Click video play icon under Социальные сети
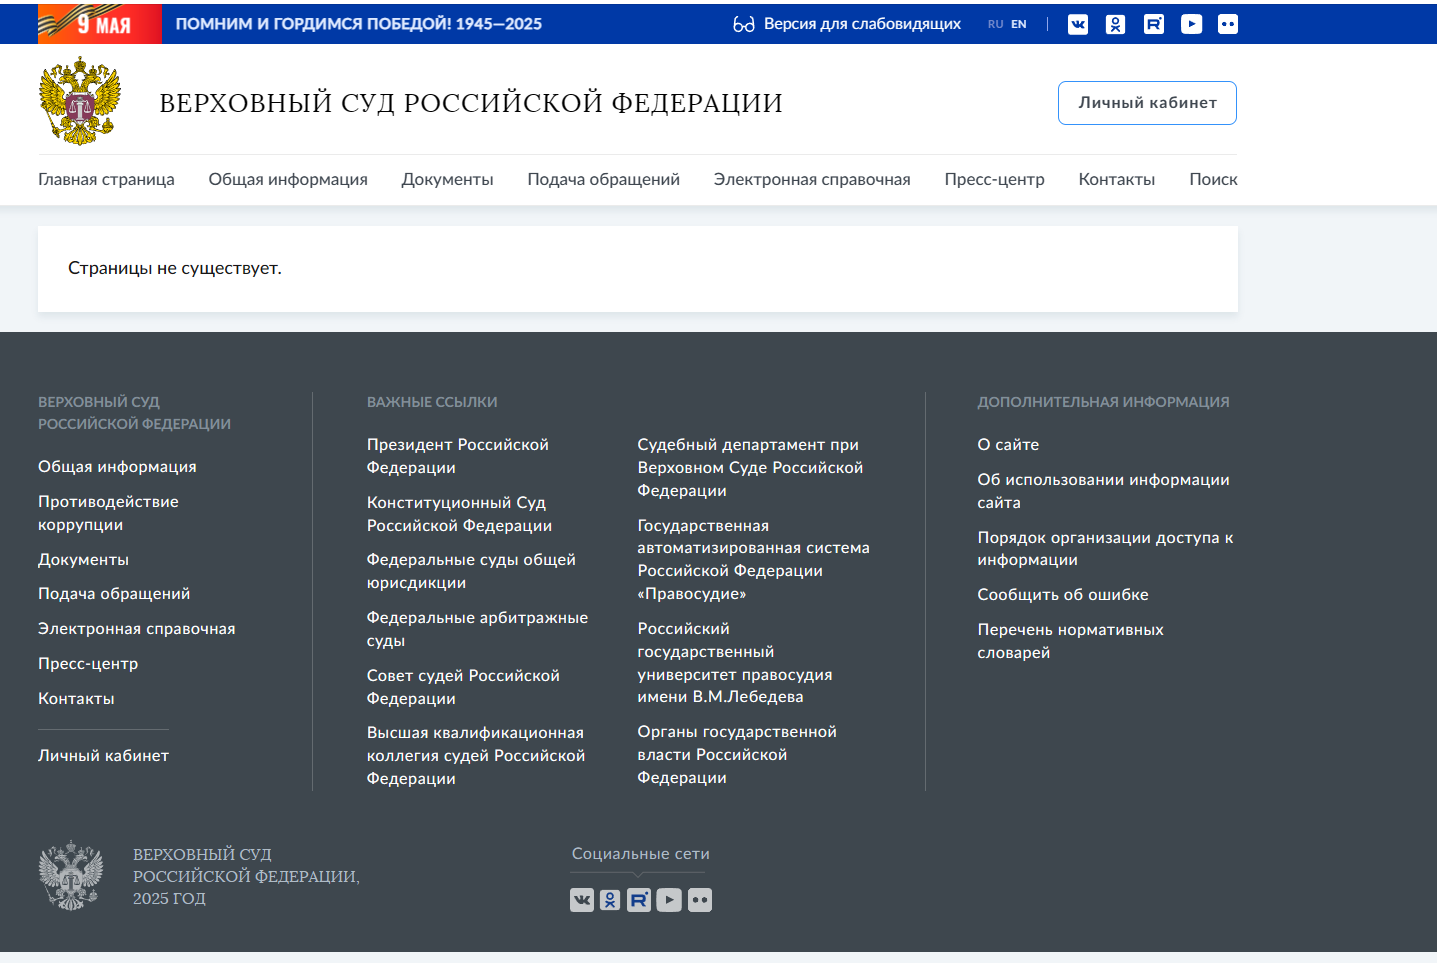The image size is (1437, 963). point(669,900)
